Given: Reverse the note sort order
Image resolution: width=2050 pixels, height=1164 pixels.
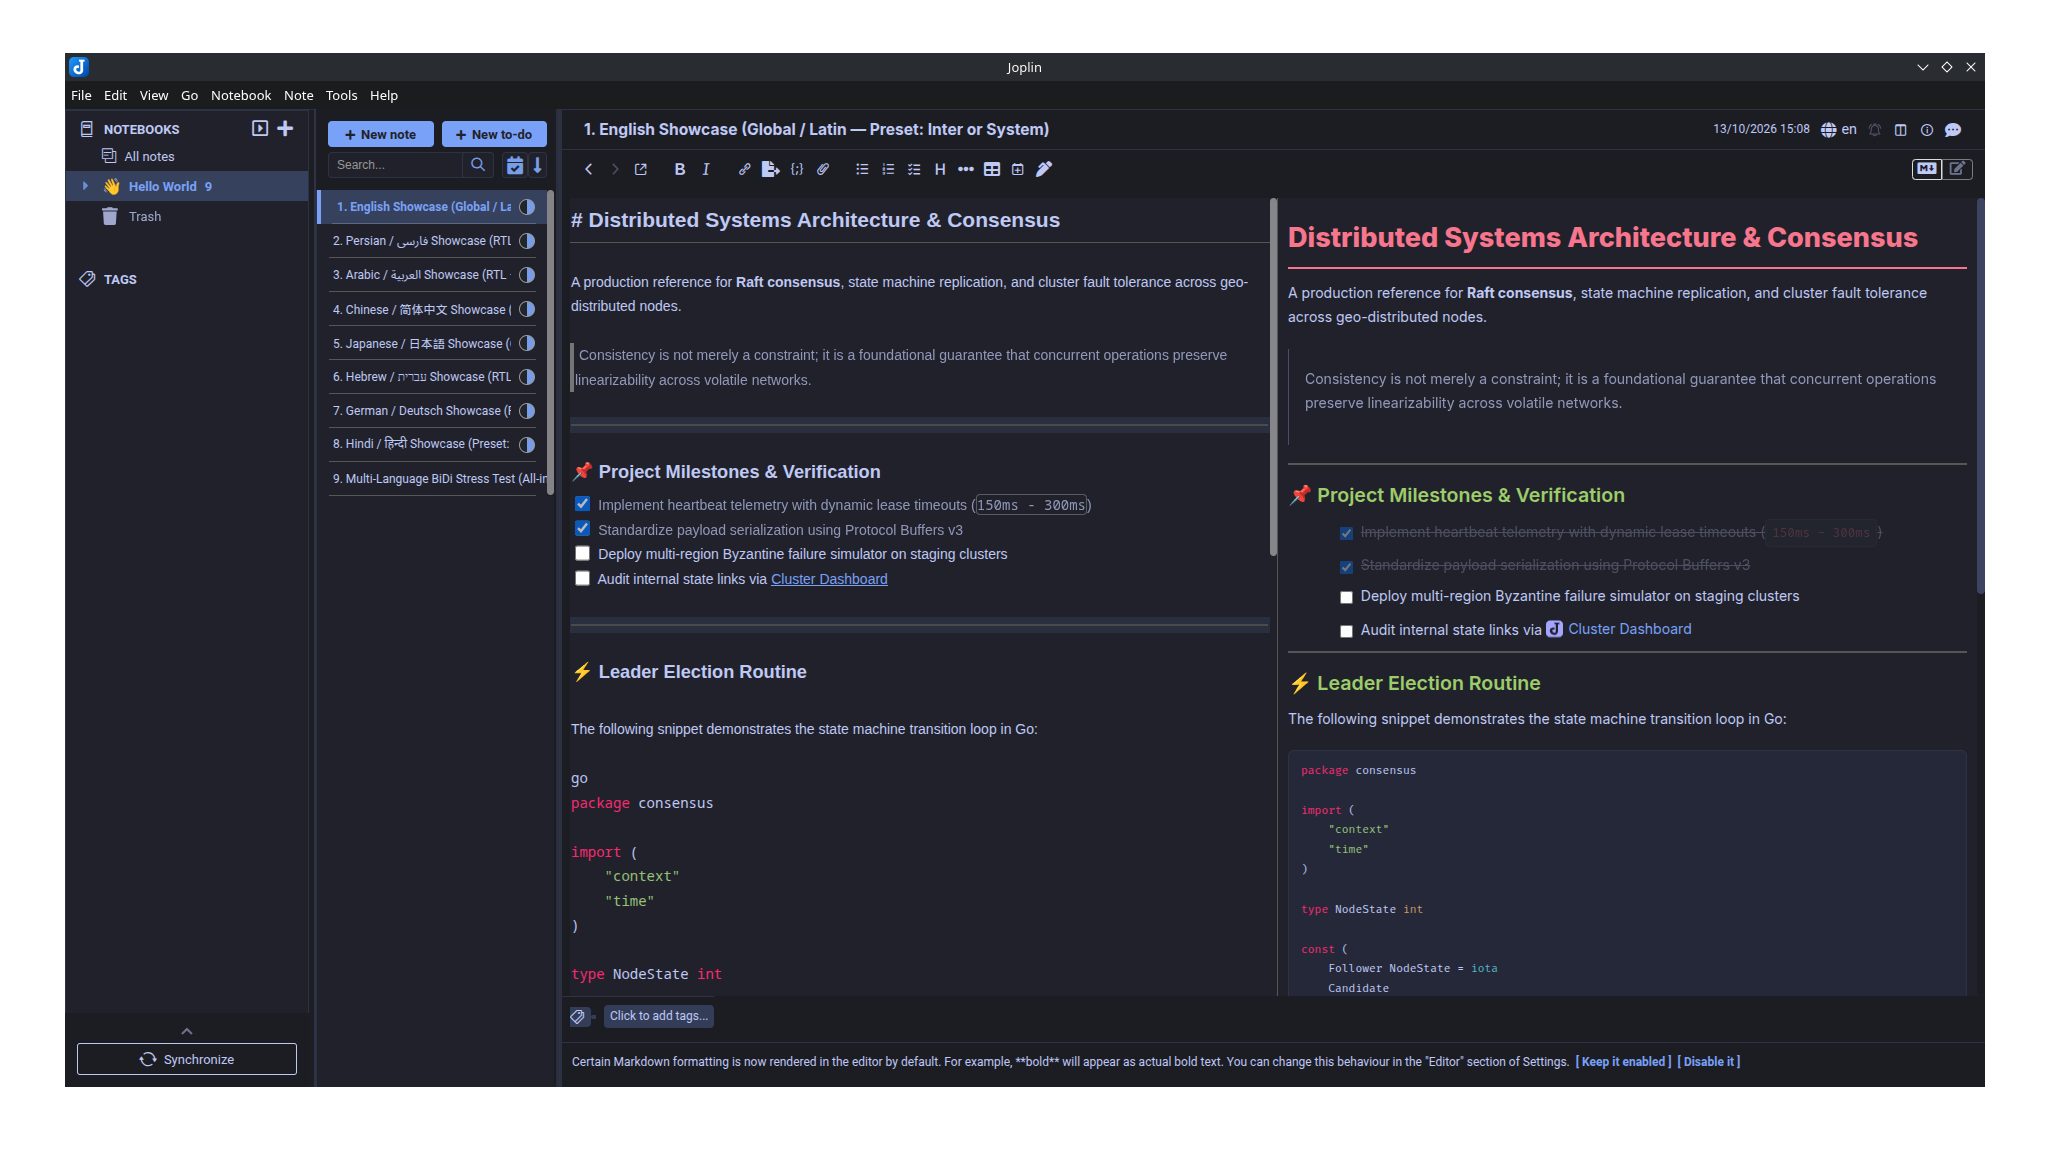Looking at the screenshot, I should pyautogui.click(x=538, y=165).
